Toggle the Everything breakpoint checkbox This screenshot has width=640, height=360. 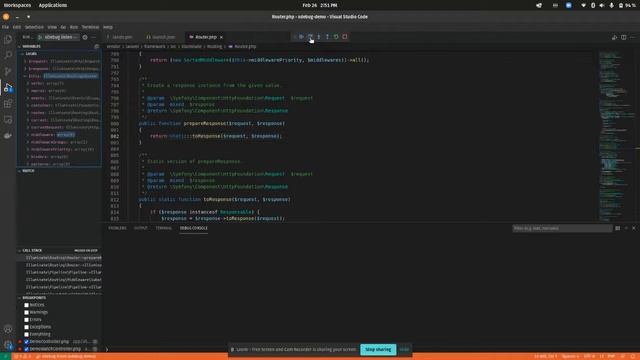[x=27, y=334]
